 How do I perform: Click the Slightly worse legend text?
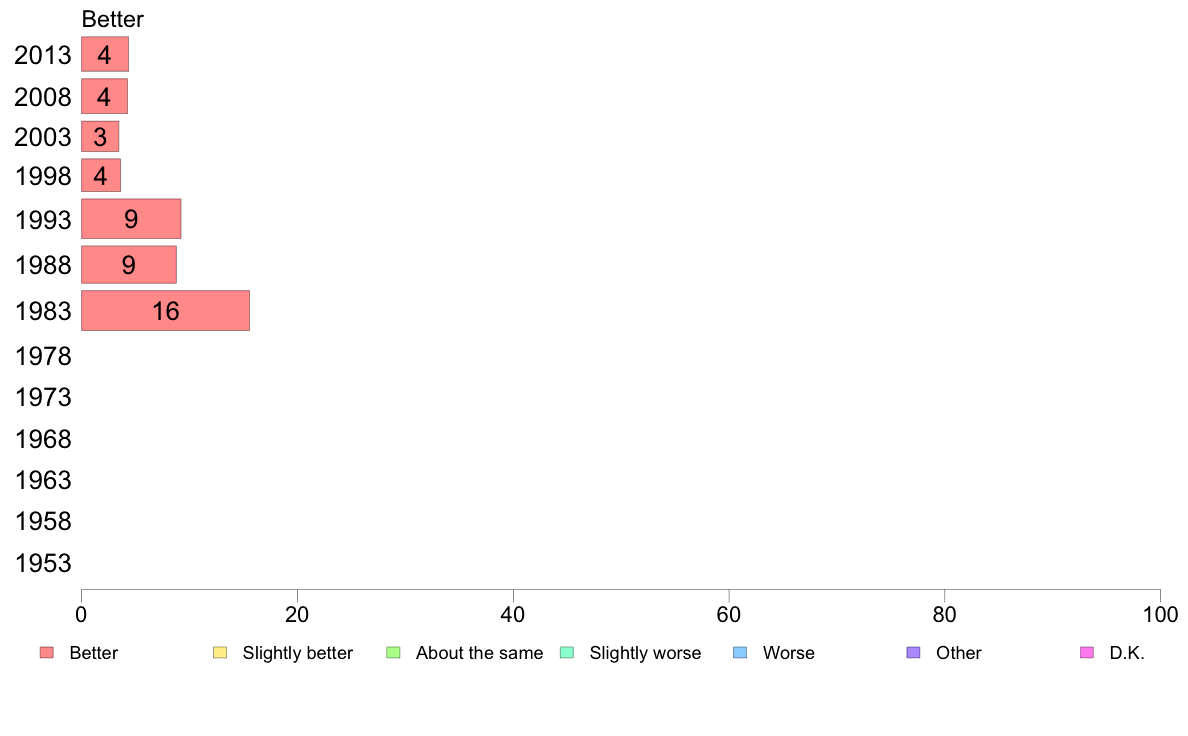(x=646, y=653)
